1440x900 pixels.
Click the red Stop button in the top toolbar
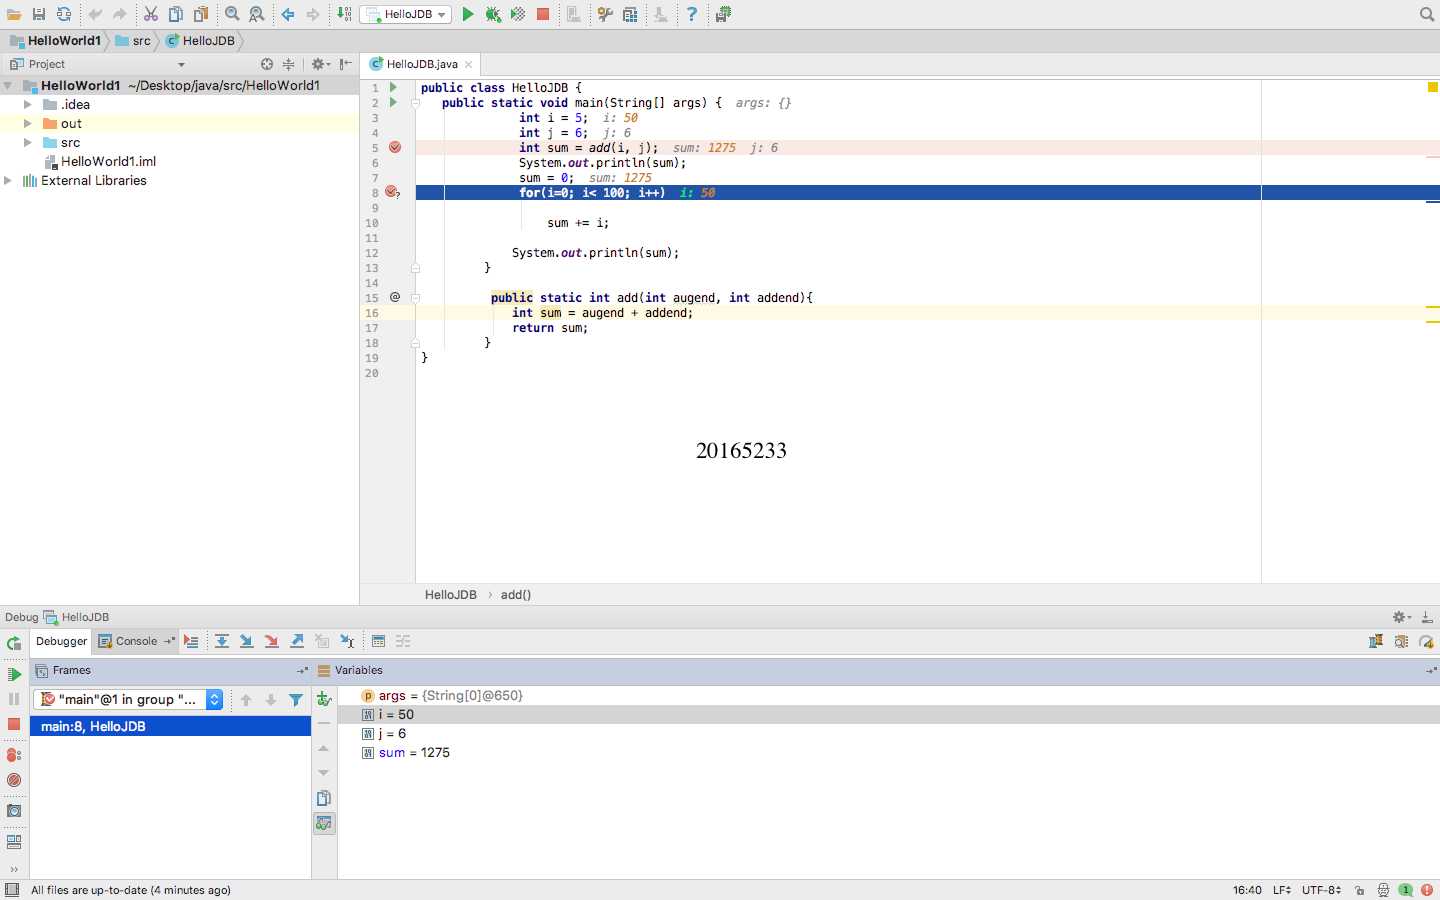coord(543,14)
